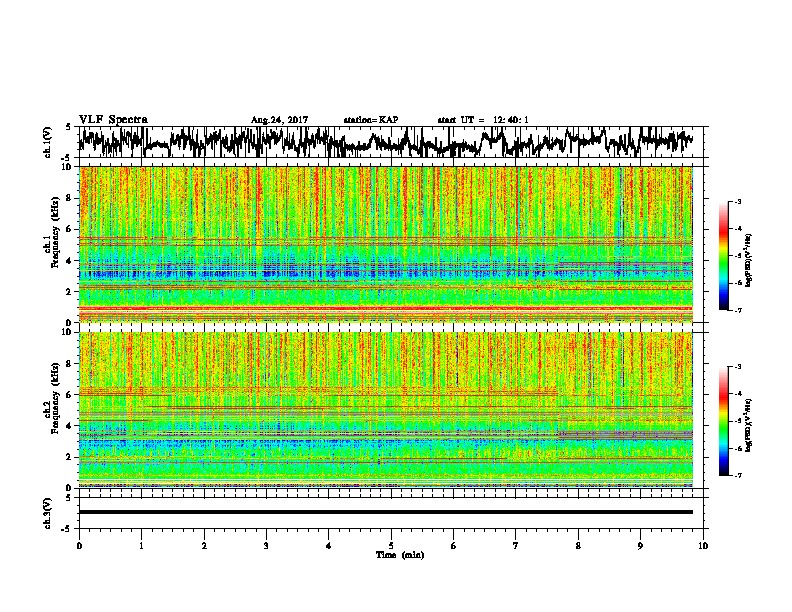The width and height of the screenshot is (792, 612).
Task: Click the "10" tick on the time axis
Action: (x=703, y=546)
